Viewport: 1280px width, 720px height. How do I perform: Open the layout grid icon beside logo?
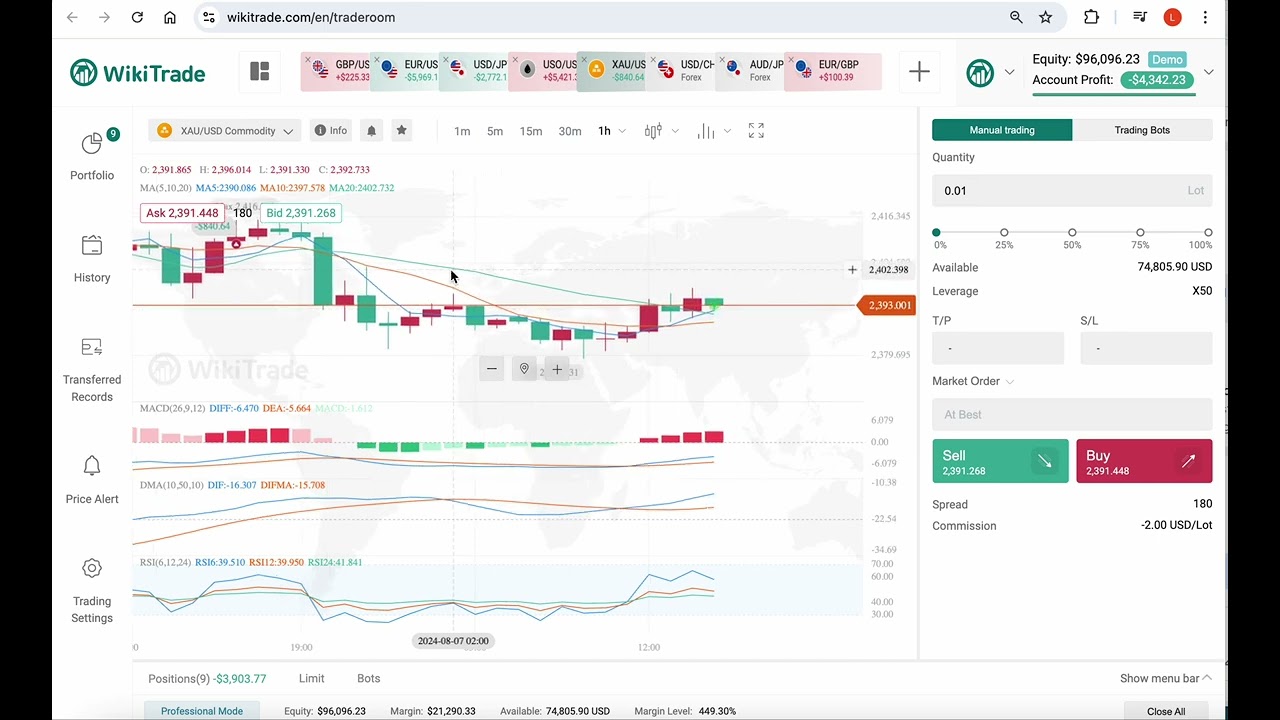260,71
